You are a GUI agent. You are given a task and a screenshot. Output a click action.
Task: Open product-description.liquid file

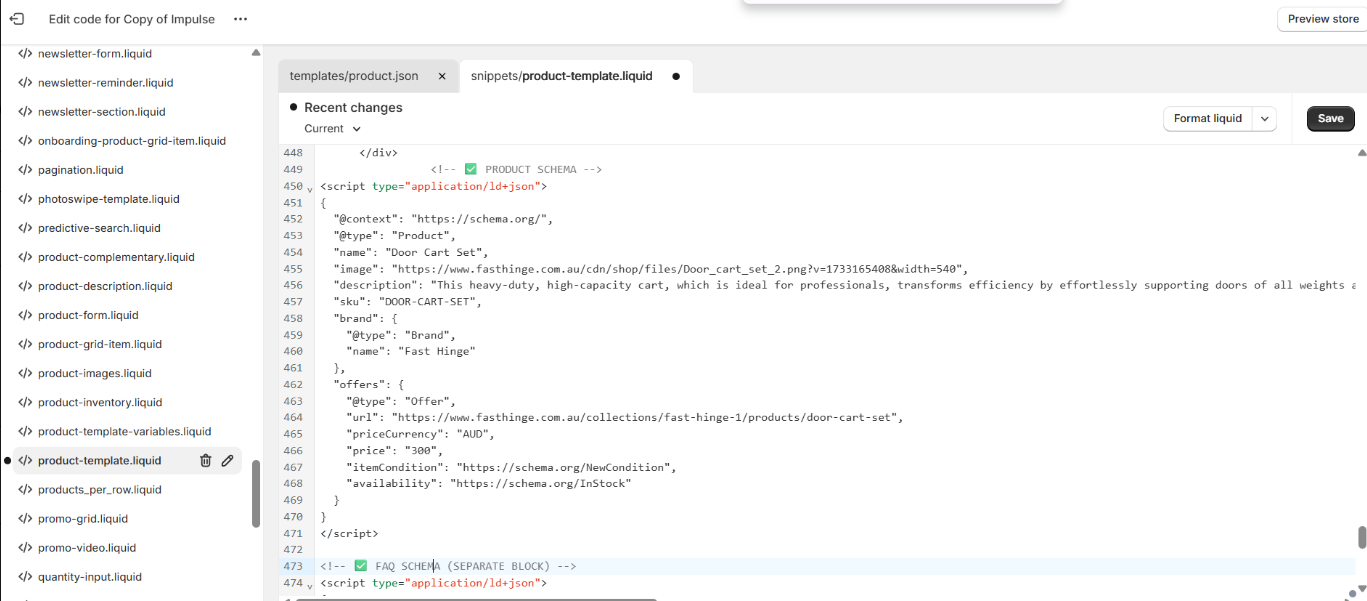click(x=105, y=286)
